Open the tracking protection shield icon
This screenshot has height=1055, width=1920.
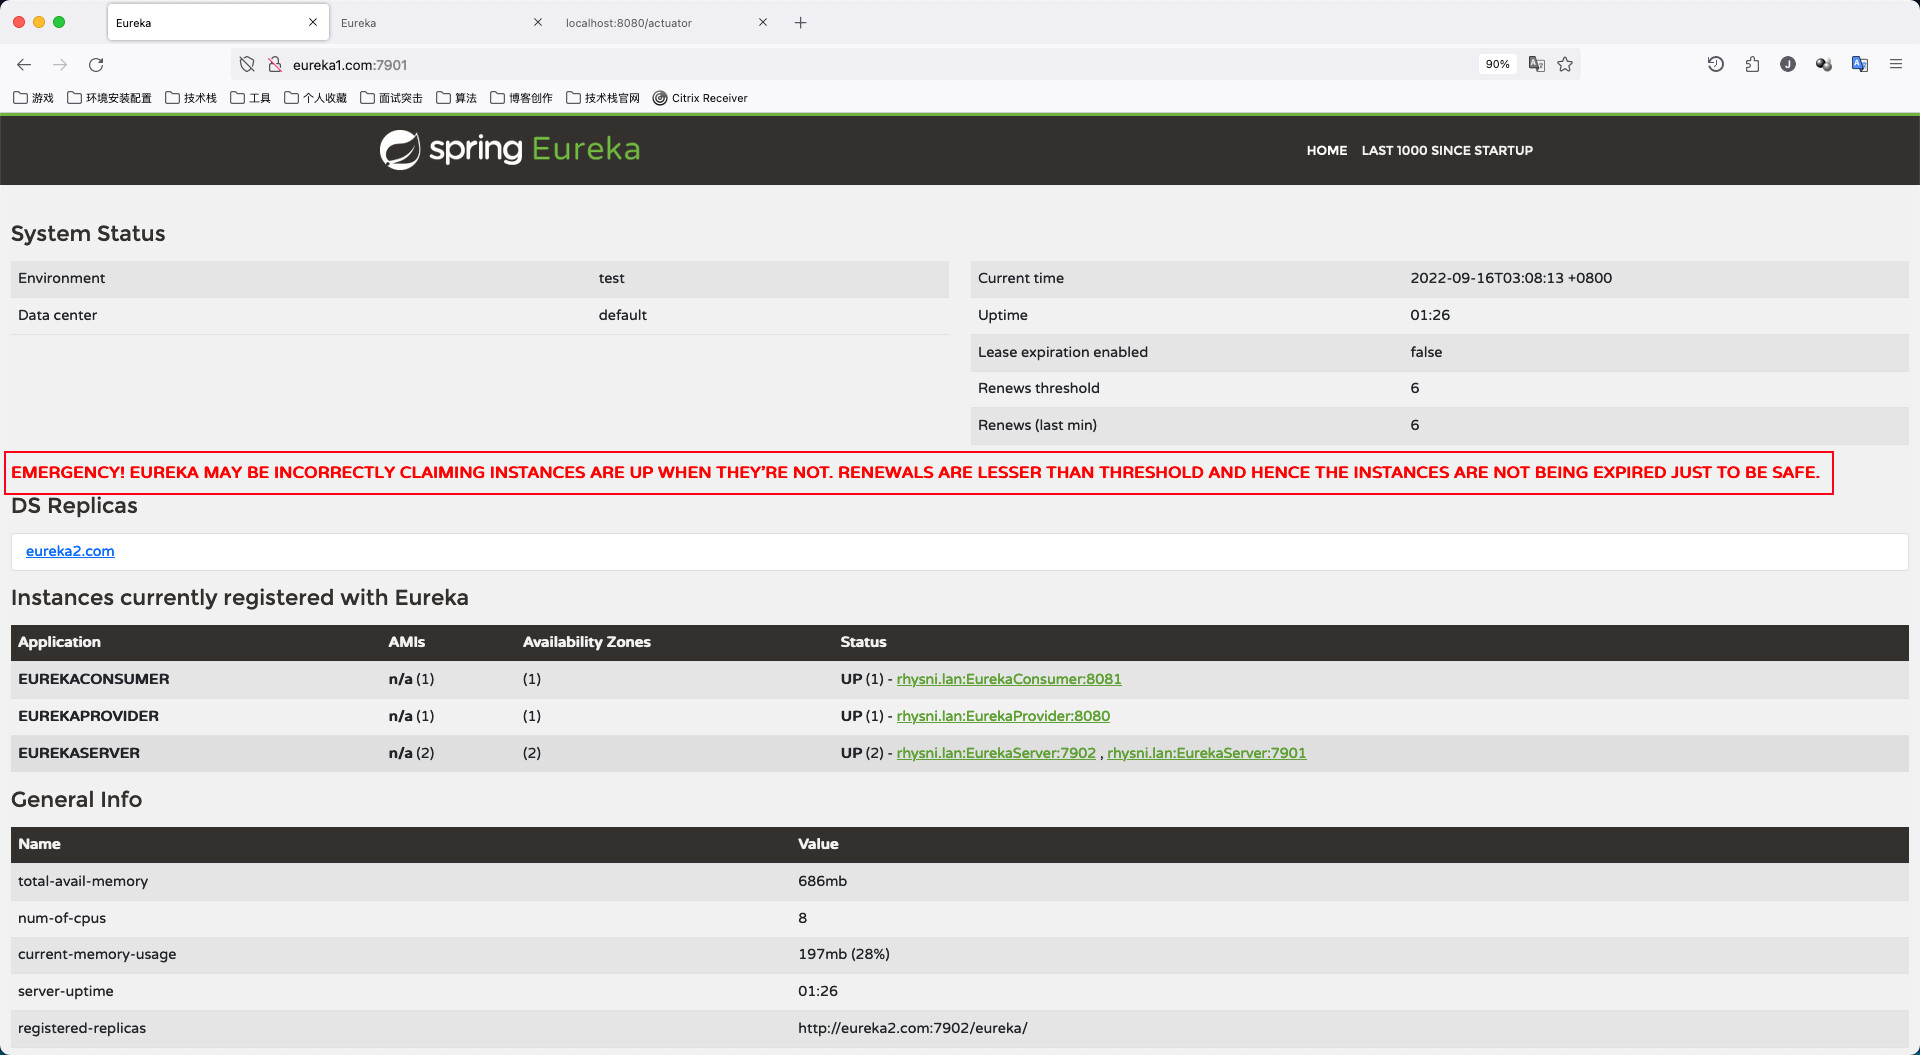pyautogui.click(x=247, y=64)
